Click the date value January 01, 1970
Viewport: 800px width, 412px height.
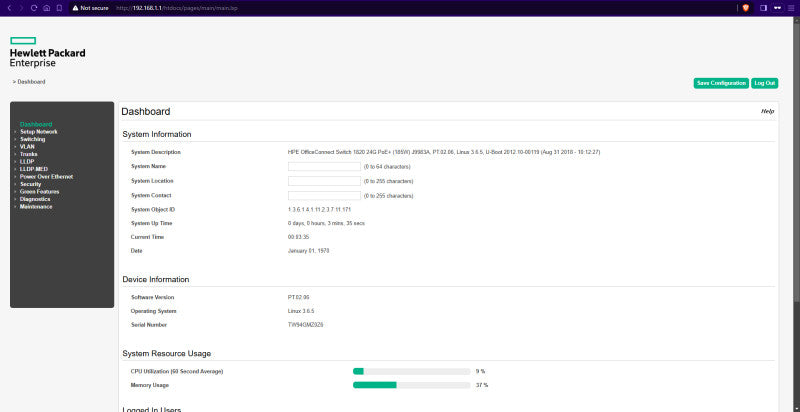pyautogui.click(x=308, y=251)
